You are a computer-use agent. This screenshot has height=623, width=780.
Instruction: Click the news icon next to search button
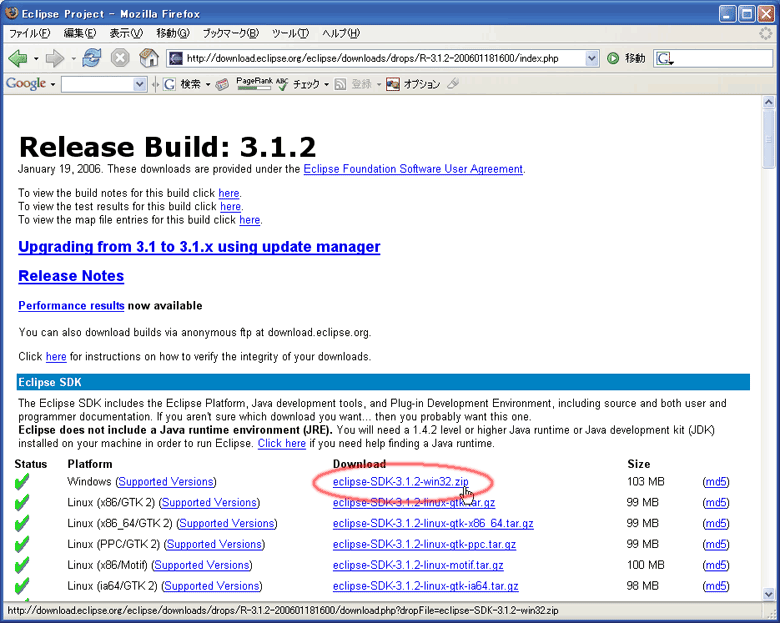tap(222, 84)
